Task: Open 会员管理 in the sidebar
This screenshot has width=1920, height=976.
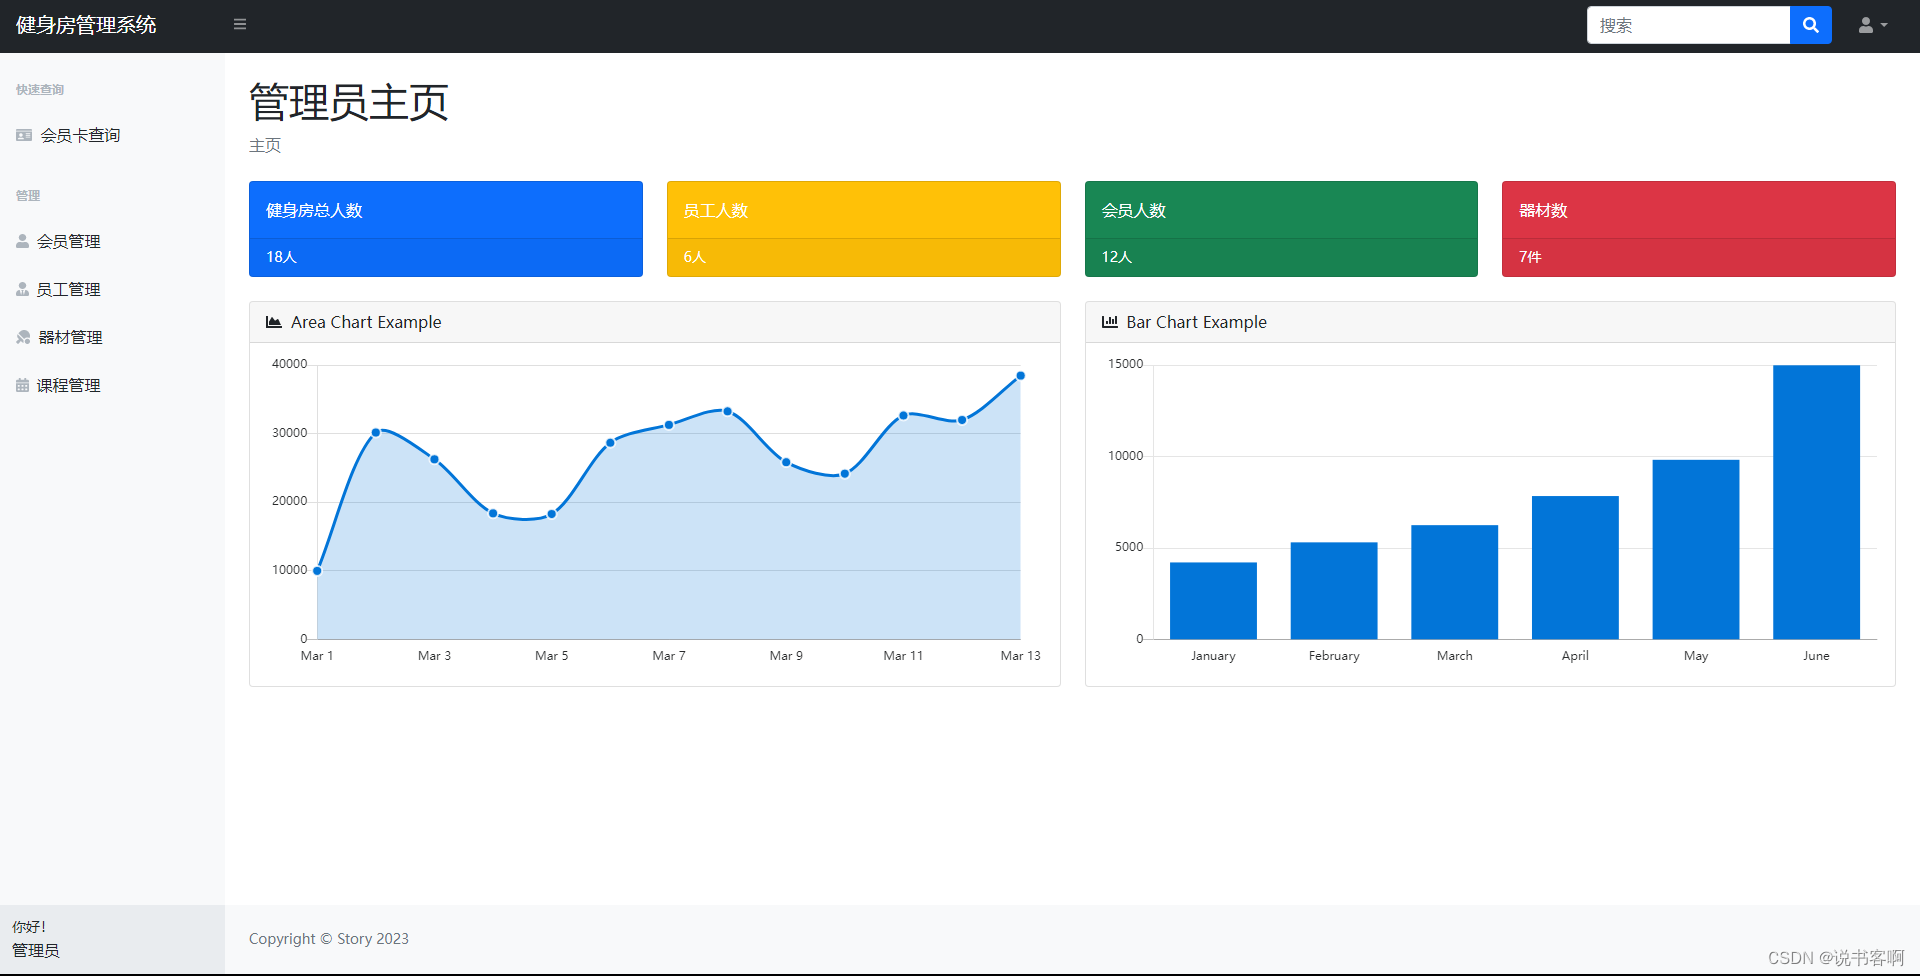Action: [x=68, y=241]
